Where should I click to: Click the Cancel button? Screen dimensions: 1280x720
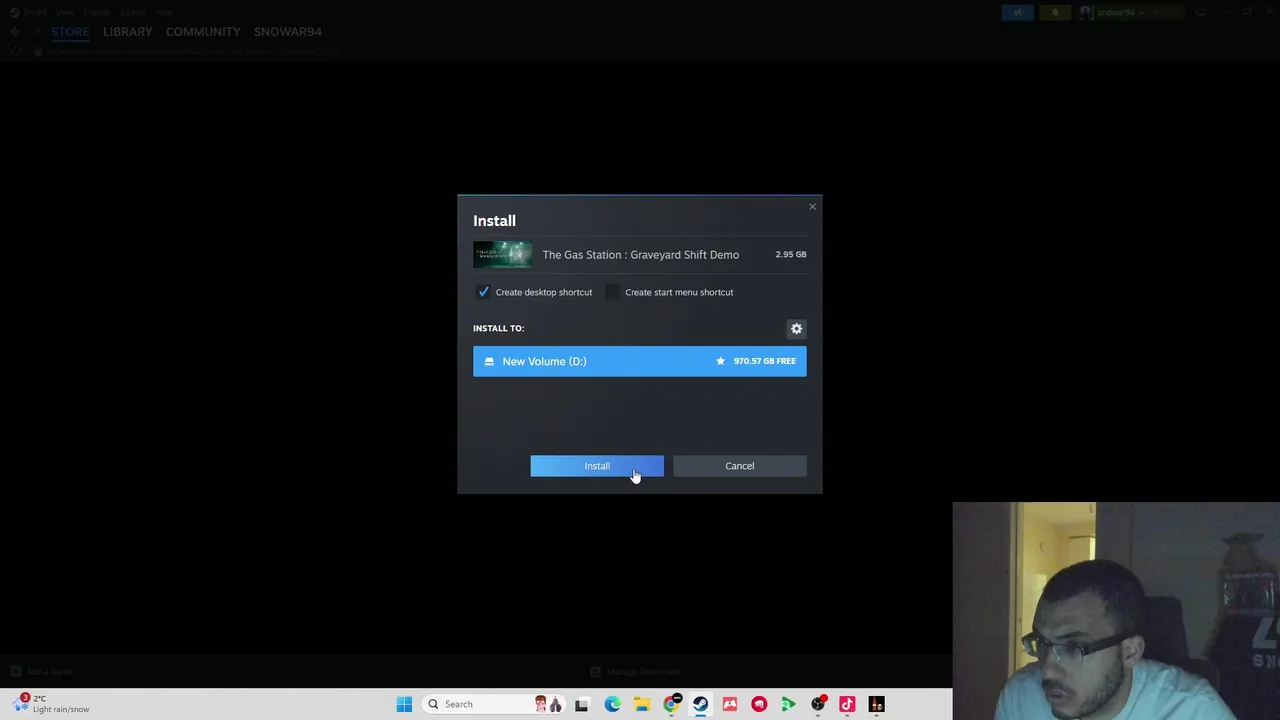(x=740, y=466)
